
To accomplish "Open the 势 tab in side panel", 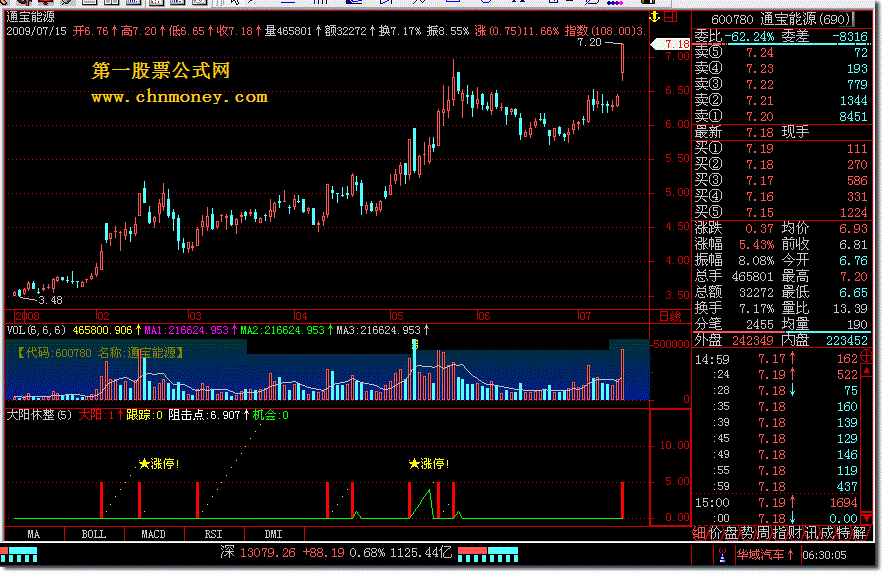I will tap(747, 533).
